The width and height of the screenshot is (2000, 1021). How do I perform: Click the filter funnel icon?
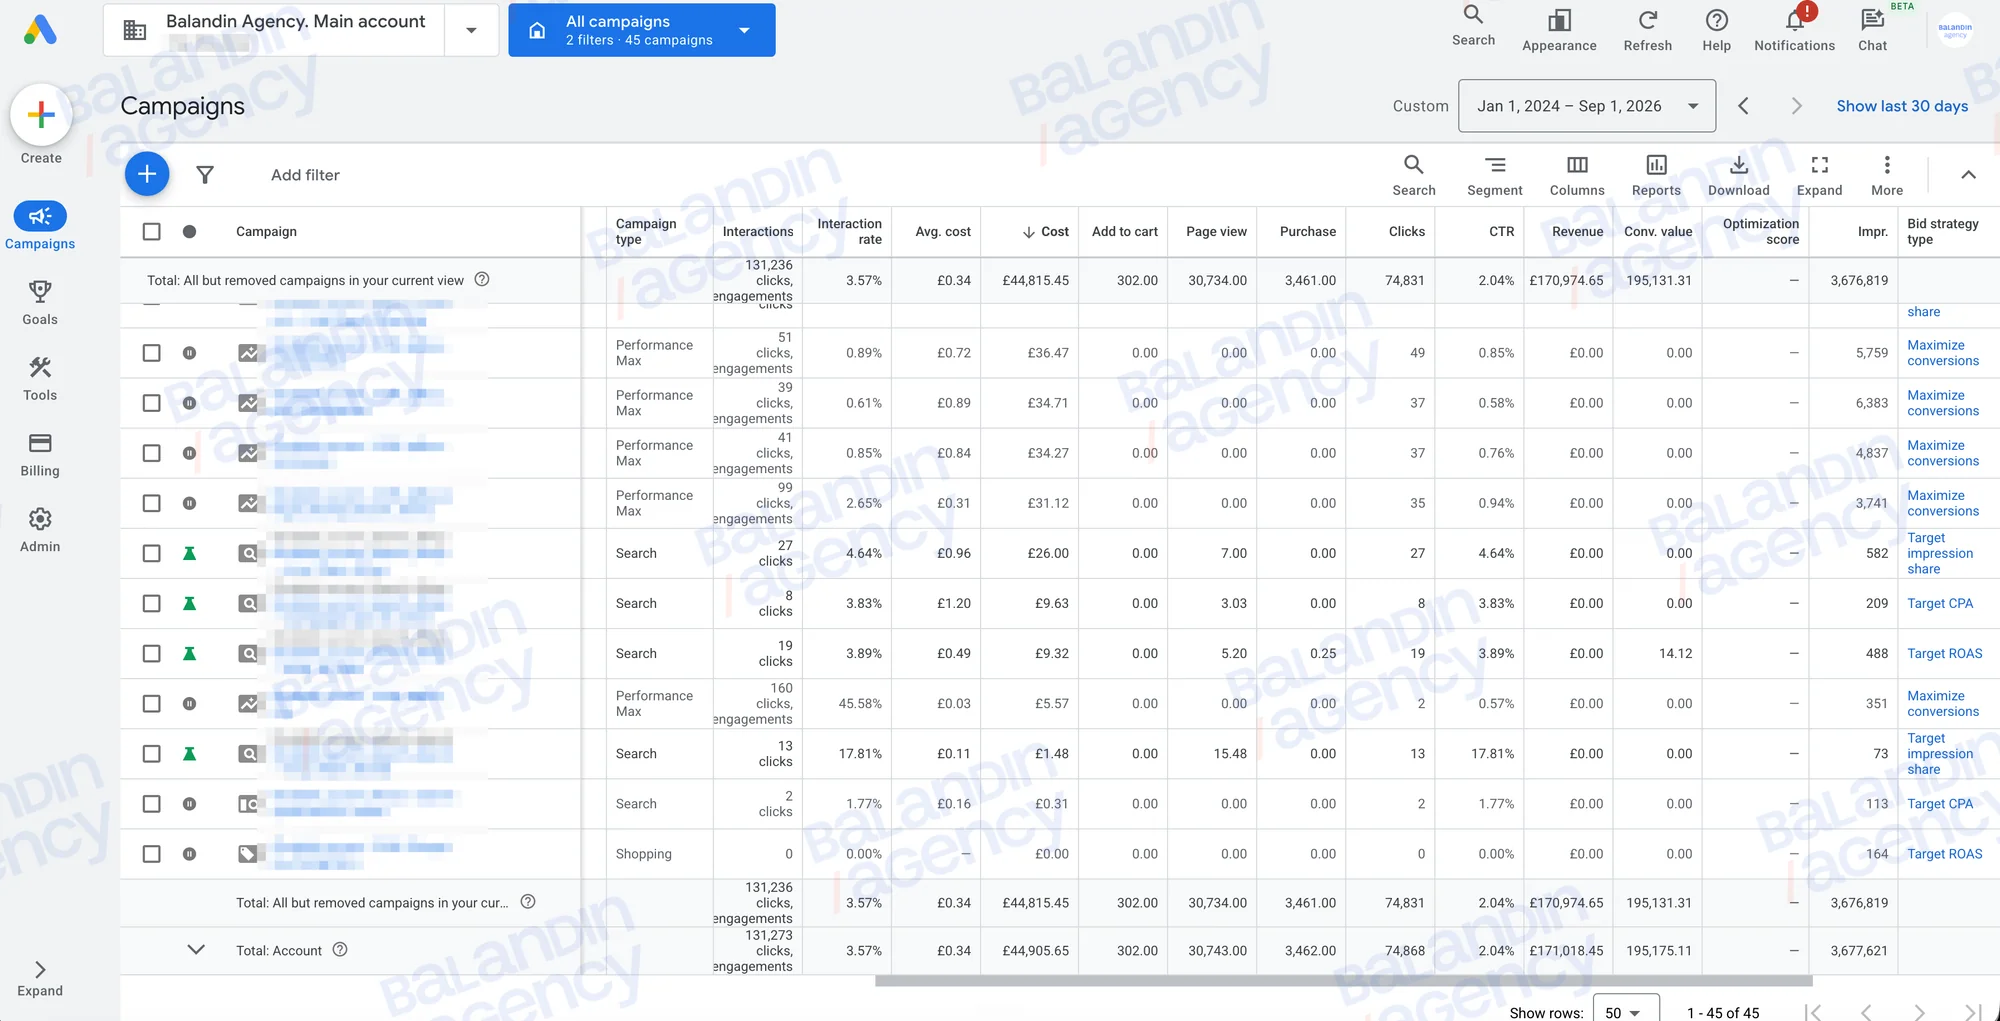click(x=205, y=175)
